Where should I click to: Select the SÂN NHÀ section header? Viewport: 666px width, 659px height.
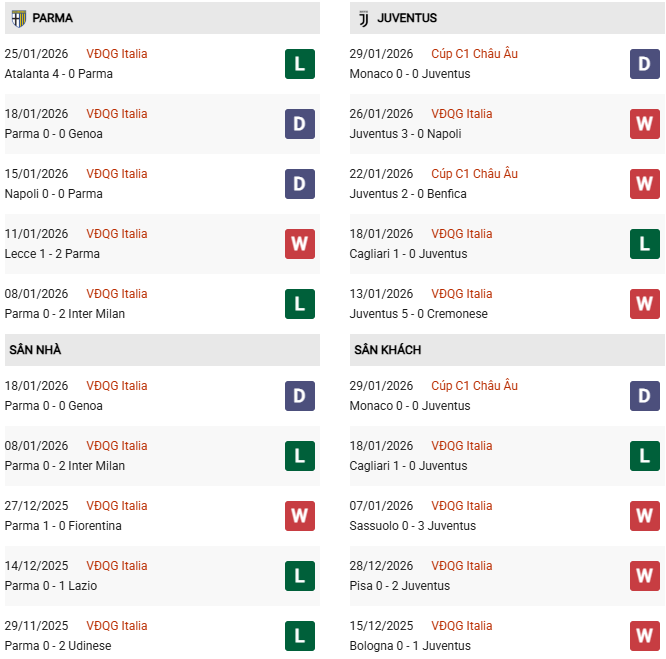click(x=36, y=350)
